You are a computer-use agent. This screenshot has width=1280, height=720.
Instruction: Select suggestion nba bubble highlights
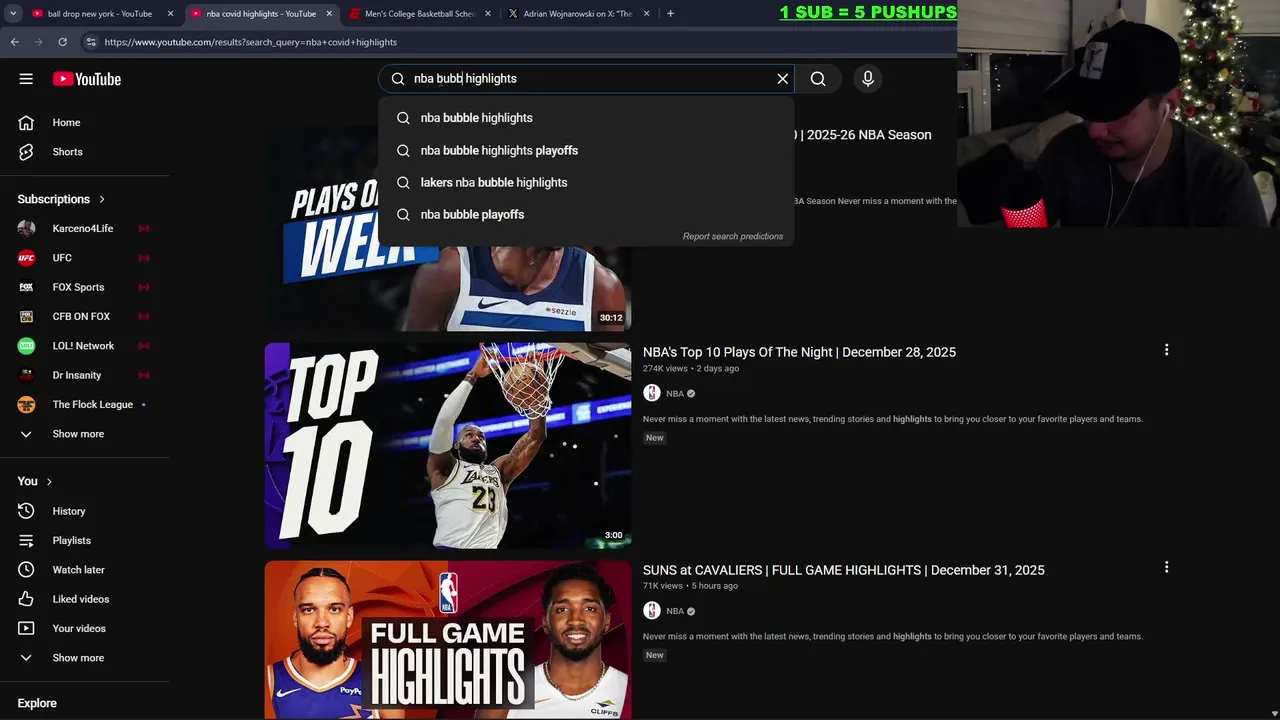click(x=586, y=118)
